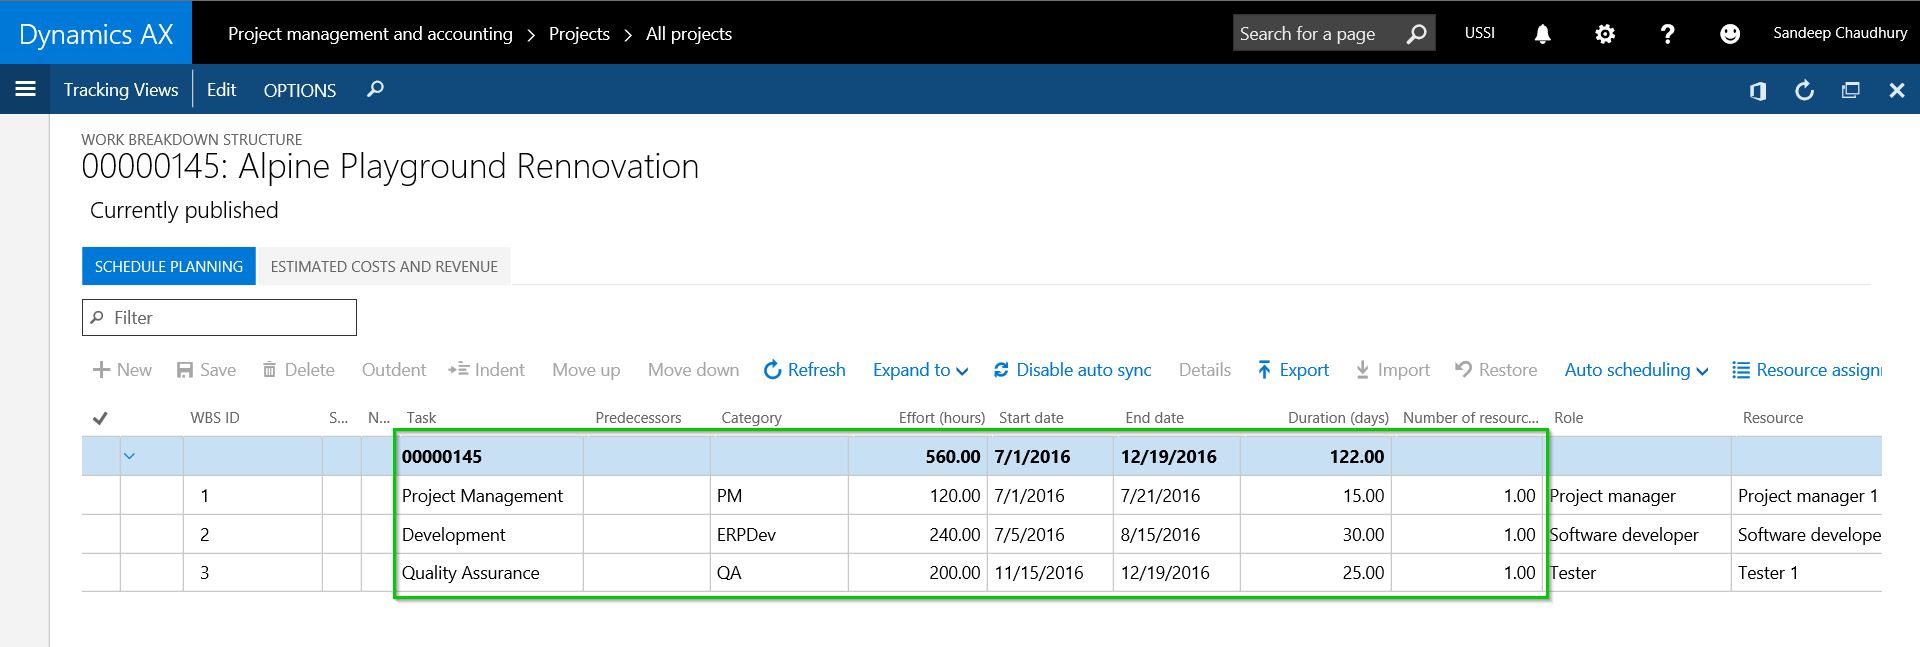Click the Refresh button in grid toolbar

pos(805,370)
